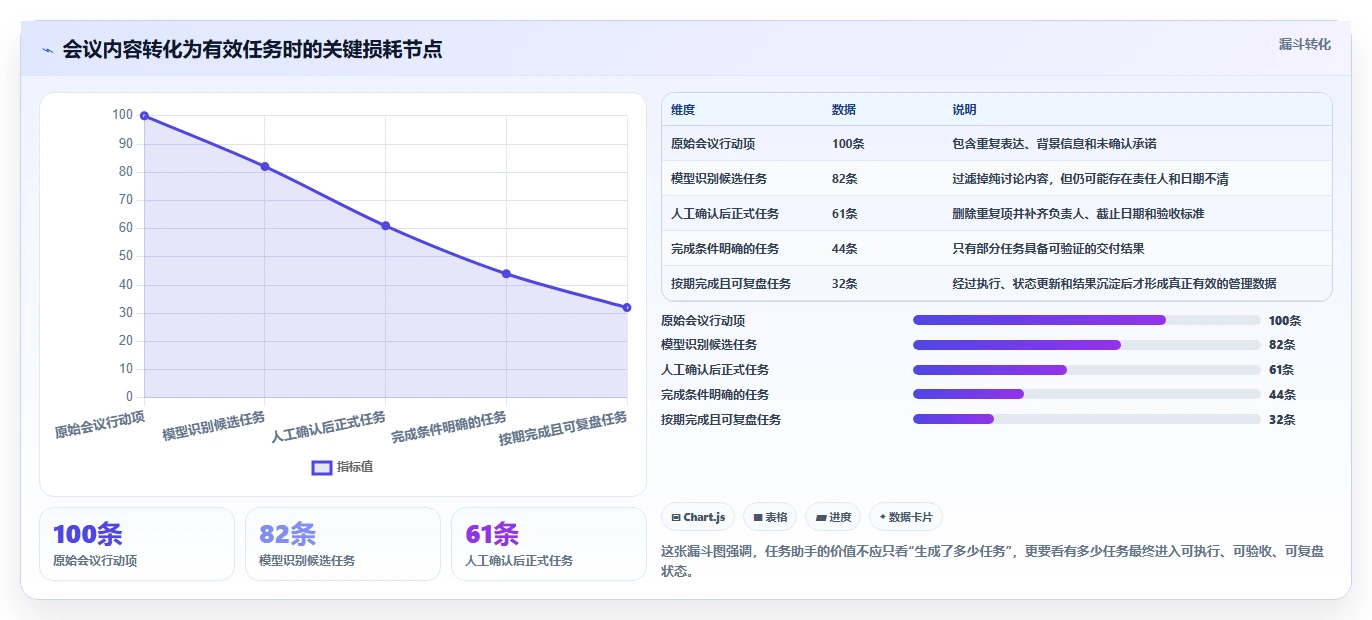This screenshot has height=620, width=1372.
Task: Click the 模型识别候选任务 progress bar
Action: 1087,345
